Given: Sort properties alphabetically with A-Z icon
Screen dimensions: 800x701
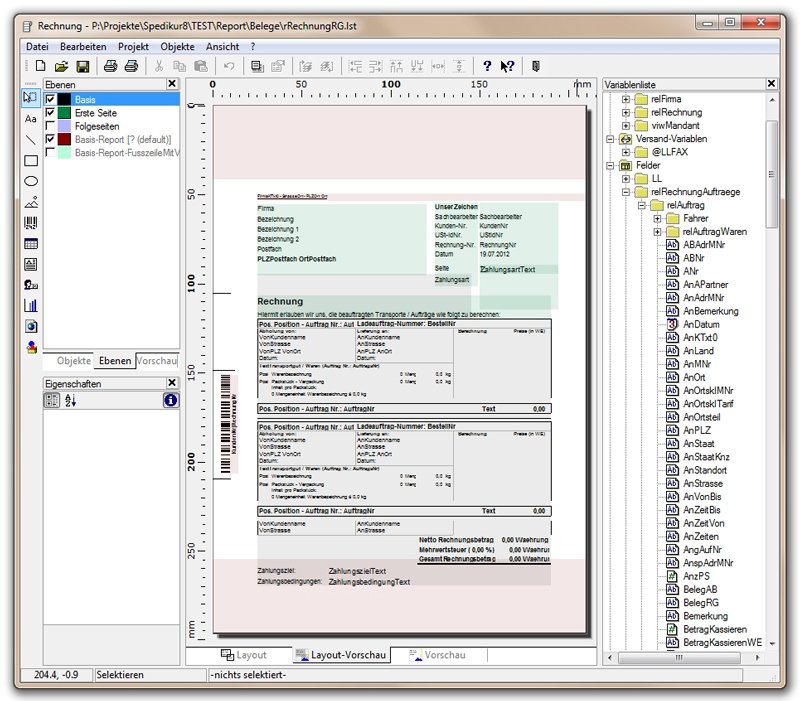Looking at the screenshot, I should [x=71, y=400].
